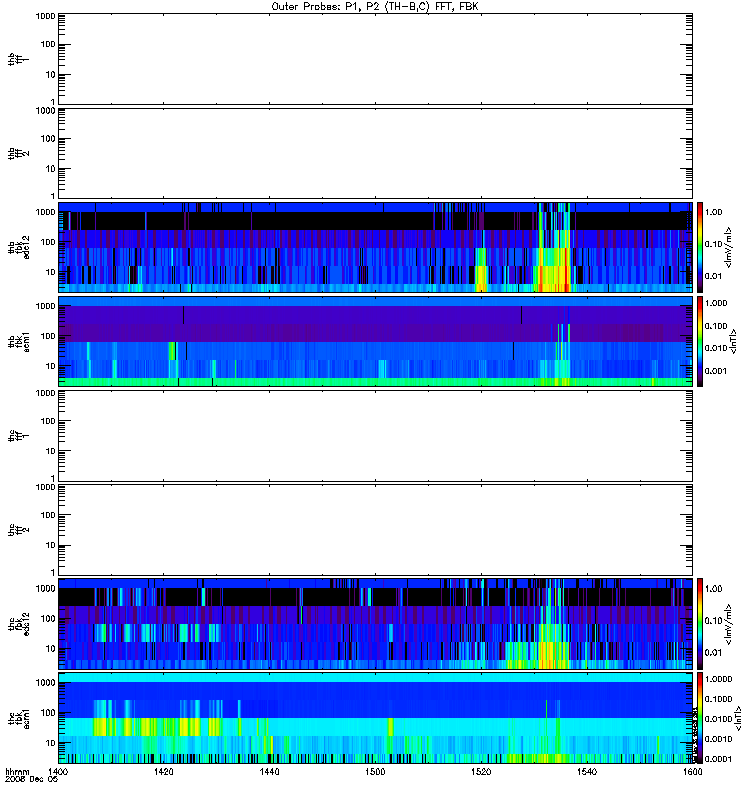Click the 1.000 tick on thb scm1 colorbar
The width and height of the screenshot is (750, 800).
tap(716, 303)
